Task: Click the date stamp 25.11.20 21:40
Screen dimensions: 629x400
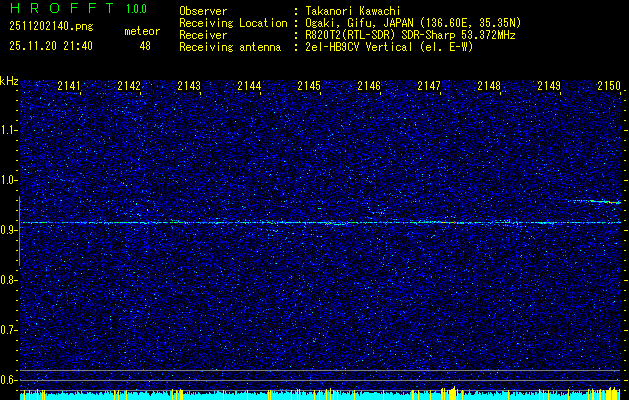Action: [51, 46]
